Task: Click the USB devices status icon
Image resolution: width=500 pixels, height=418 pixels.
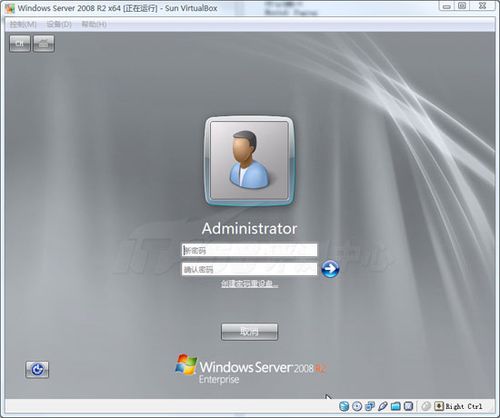Action: (383, 406)
